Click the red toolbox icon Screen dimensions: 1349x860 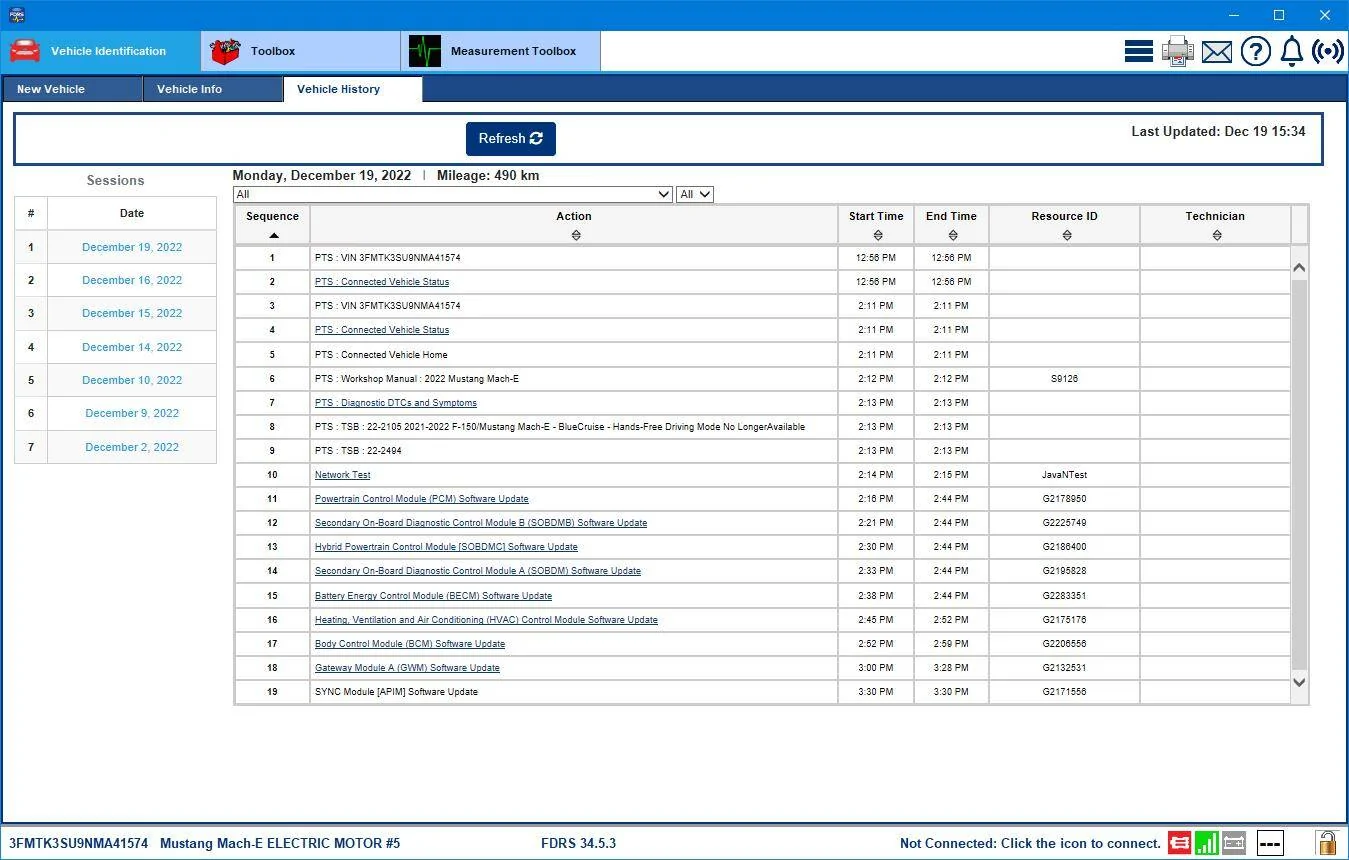(x=225, y=51)
